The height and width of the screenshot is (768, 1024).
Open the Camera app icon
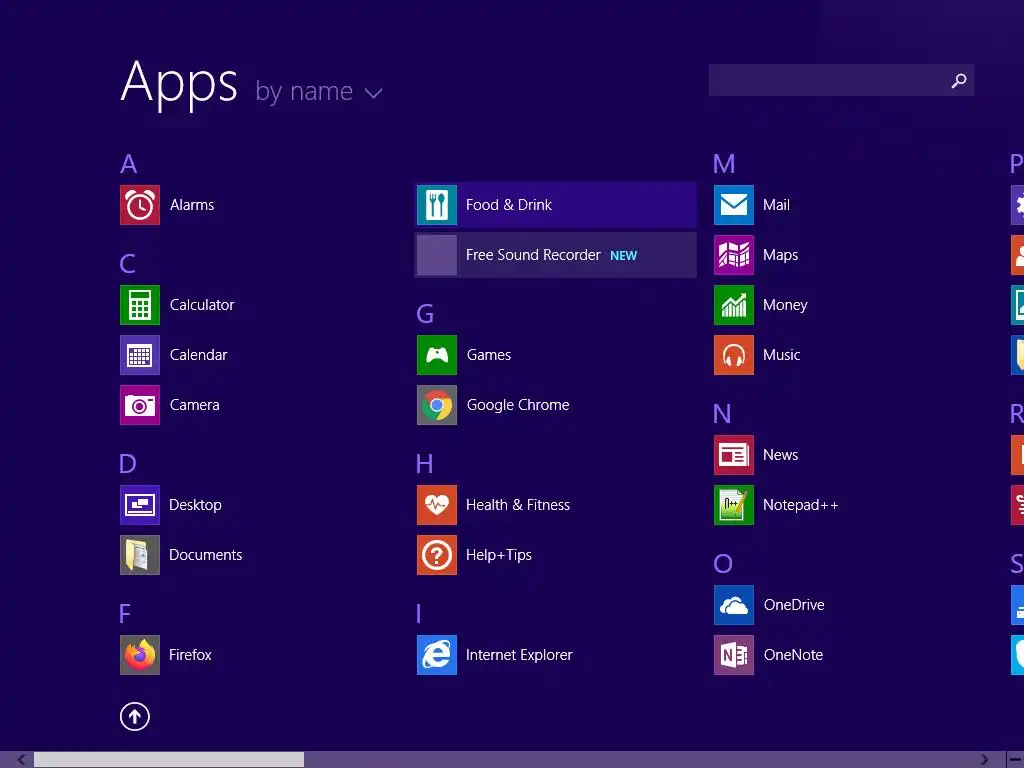(x=140, y=405)
